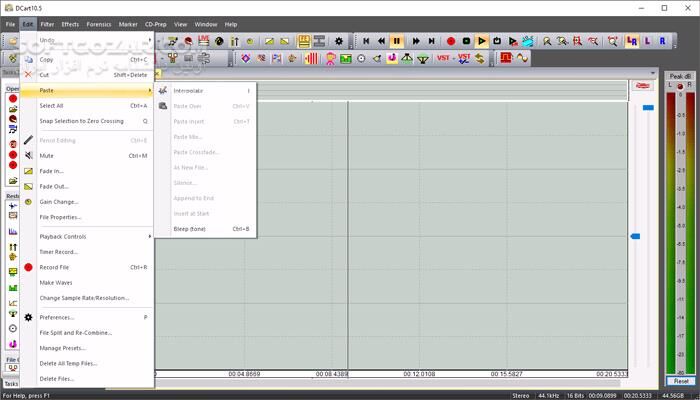Viewport: 700px width, 400px height.
Task: Click the Reset button under peak meter
Action: coord(680,381)
